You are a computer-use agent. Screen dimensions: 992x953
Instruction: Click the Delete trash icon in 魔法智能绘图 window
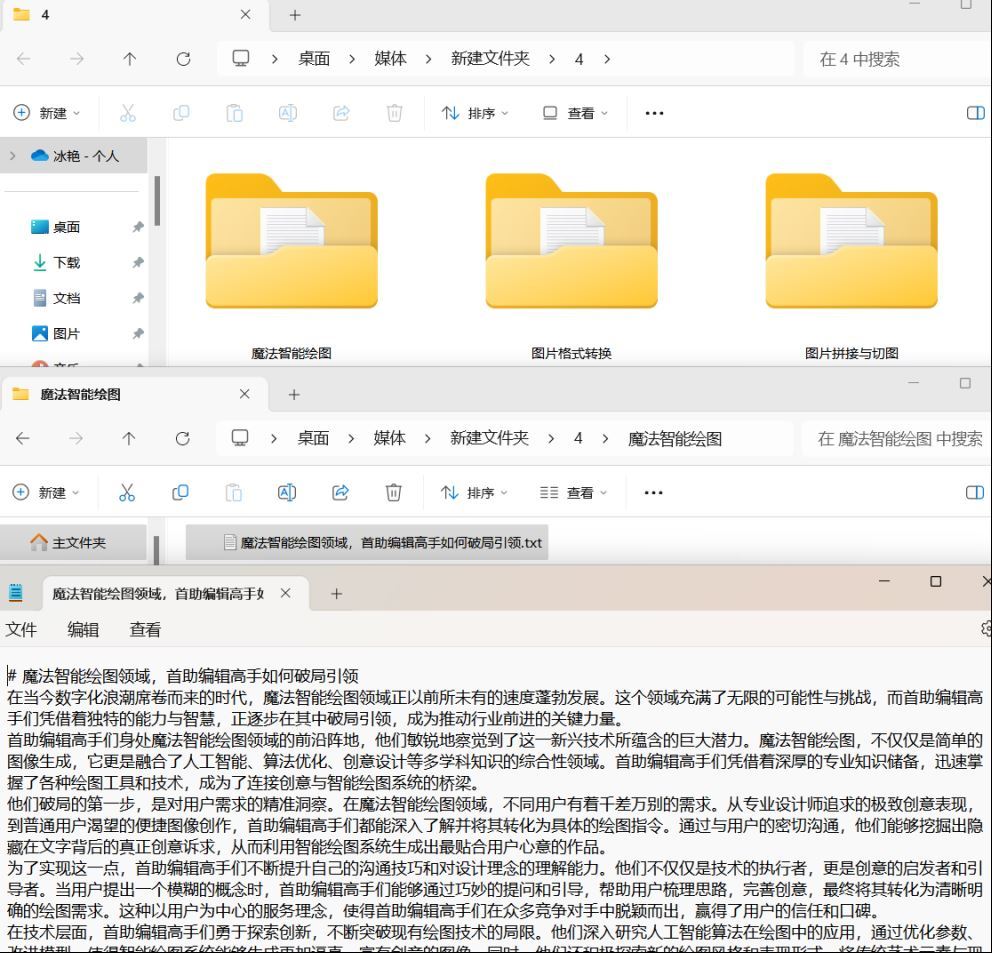point(394,492)
